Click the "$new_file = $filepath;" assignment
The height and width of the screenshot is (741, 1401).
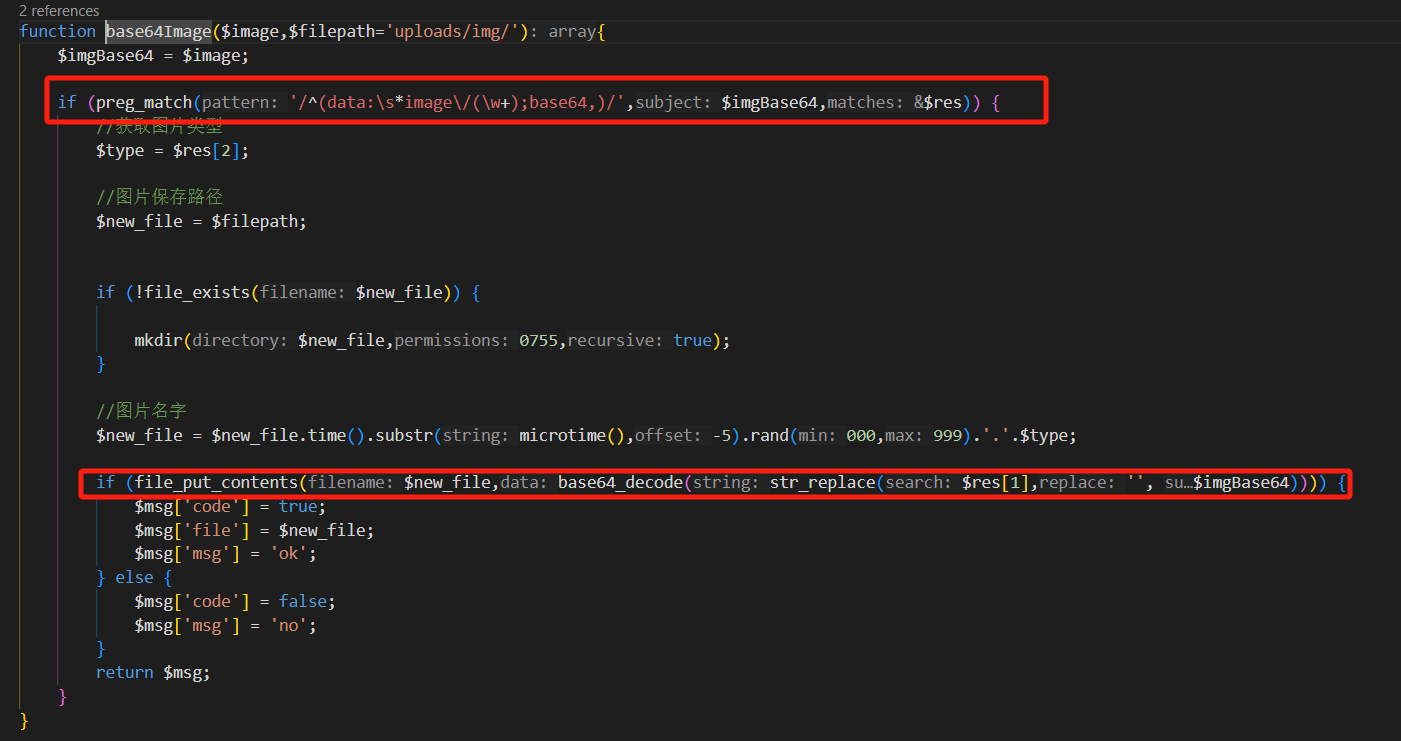click(x=201, y=221)
